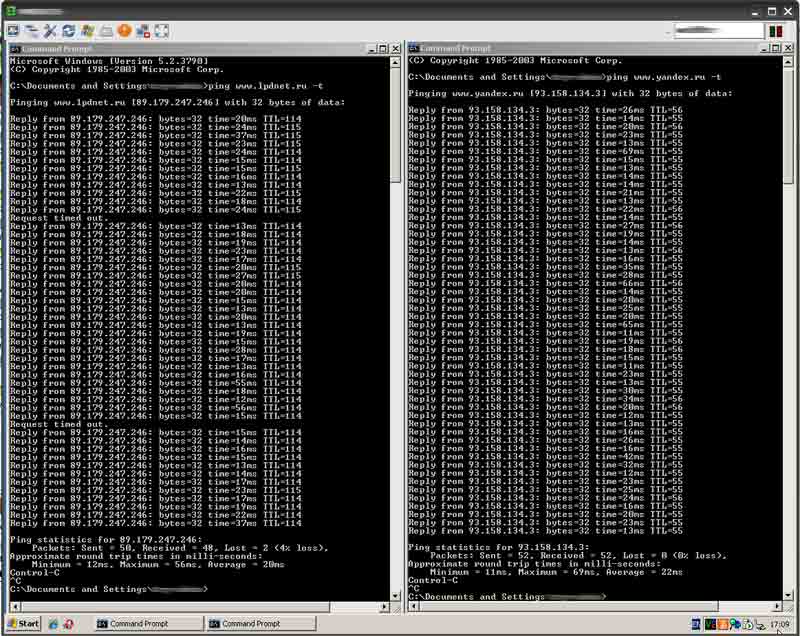800x636 pixels.
Task: Click "Ping statistics for 93.158.134.3:" line
Action: click(x=498, y=547)
